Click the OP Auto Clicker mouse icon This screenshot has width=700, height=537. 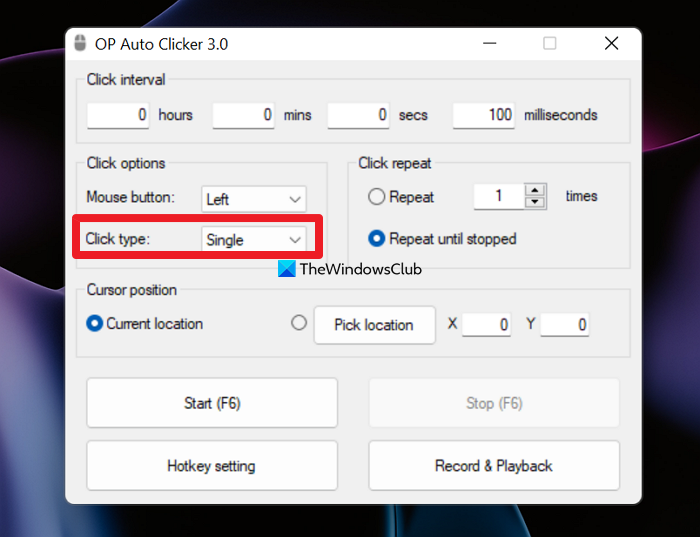(81, 44)
